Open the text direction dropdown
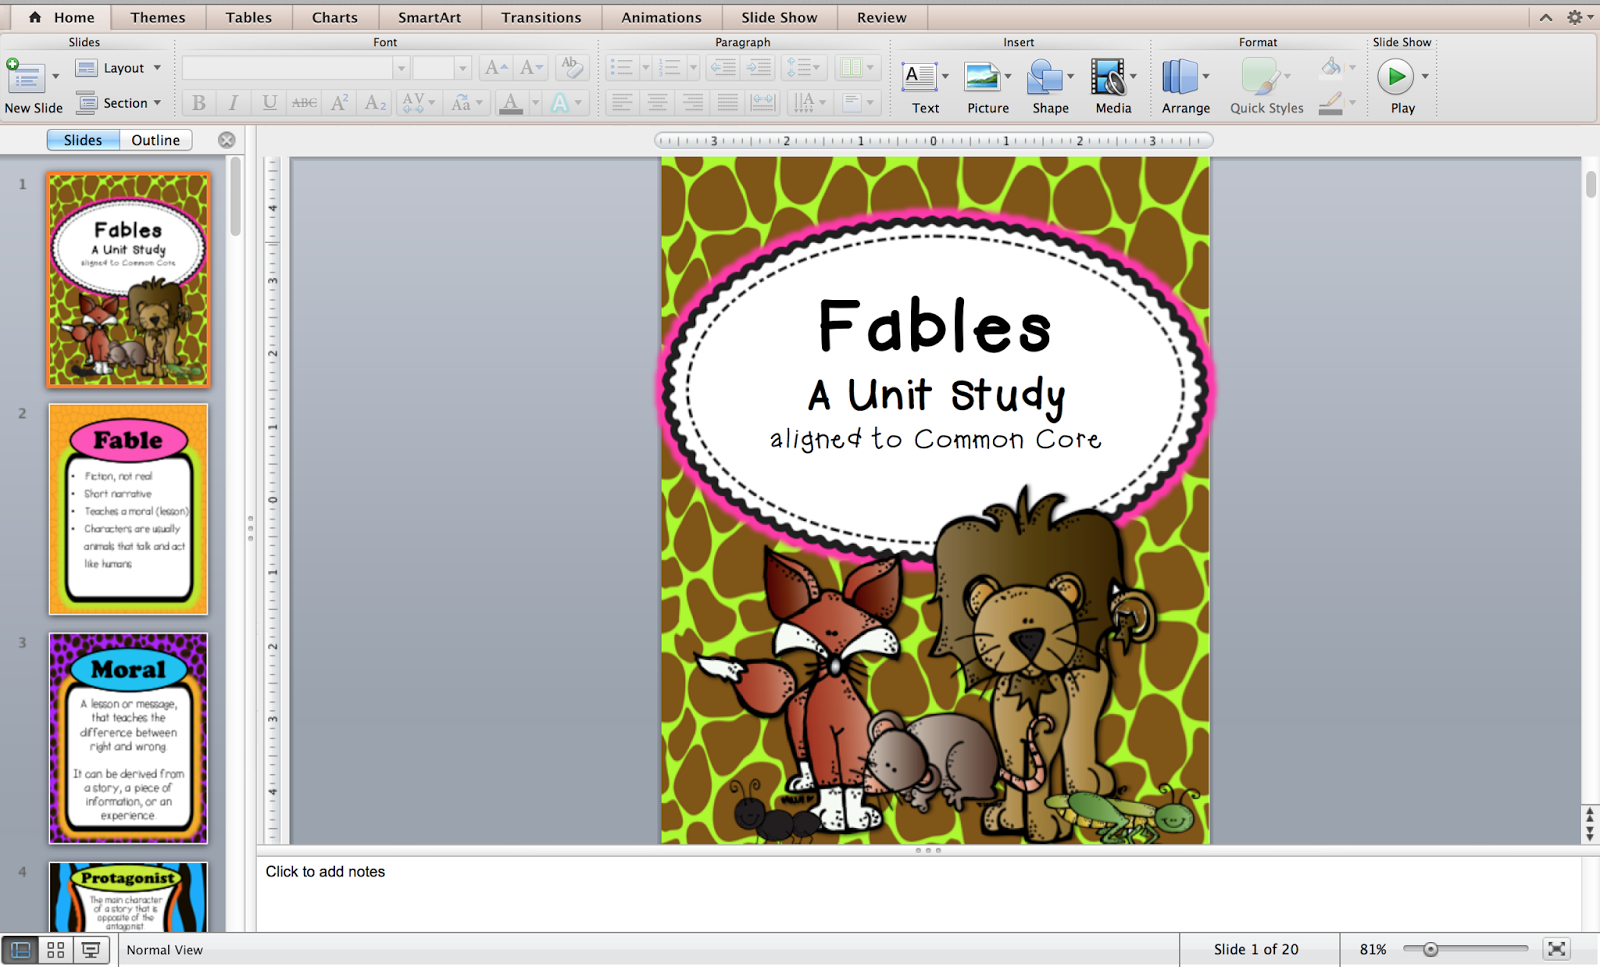This screenshot has height=967, width=1600. pyautogui.click(x=810, y=102)
